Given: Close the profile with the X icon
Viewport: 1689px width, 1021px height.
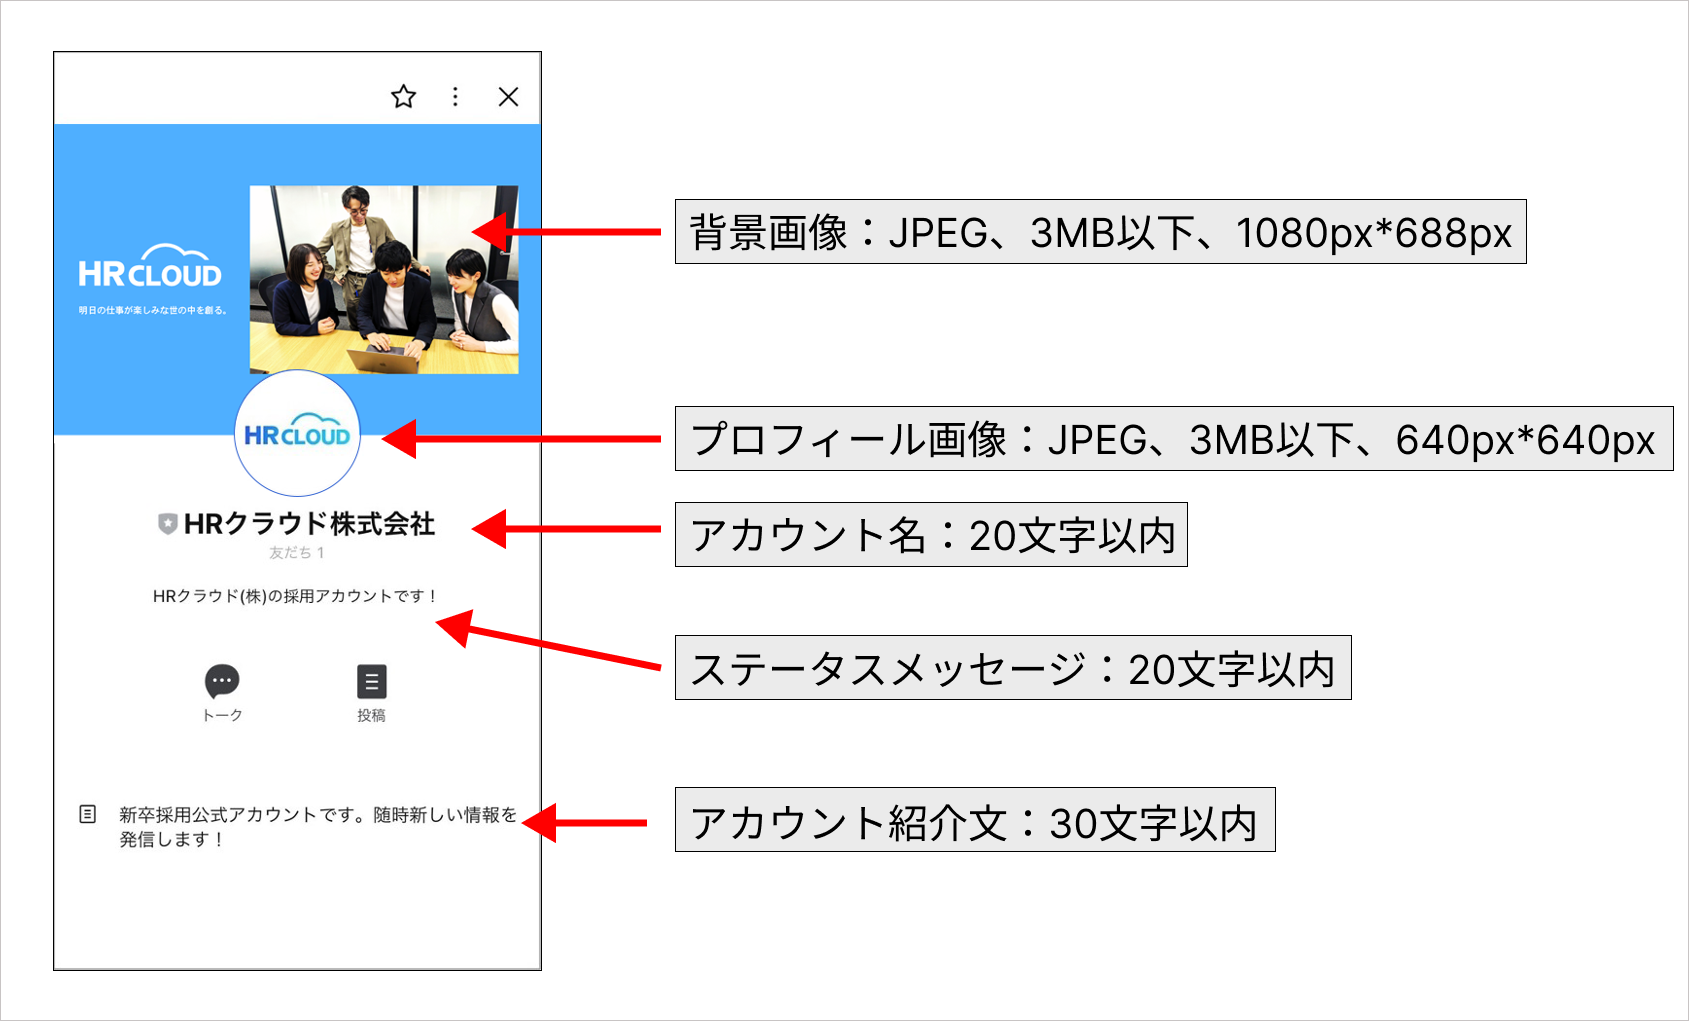Looking at the screenshot, I should pos(508,97).
